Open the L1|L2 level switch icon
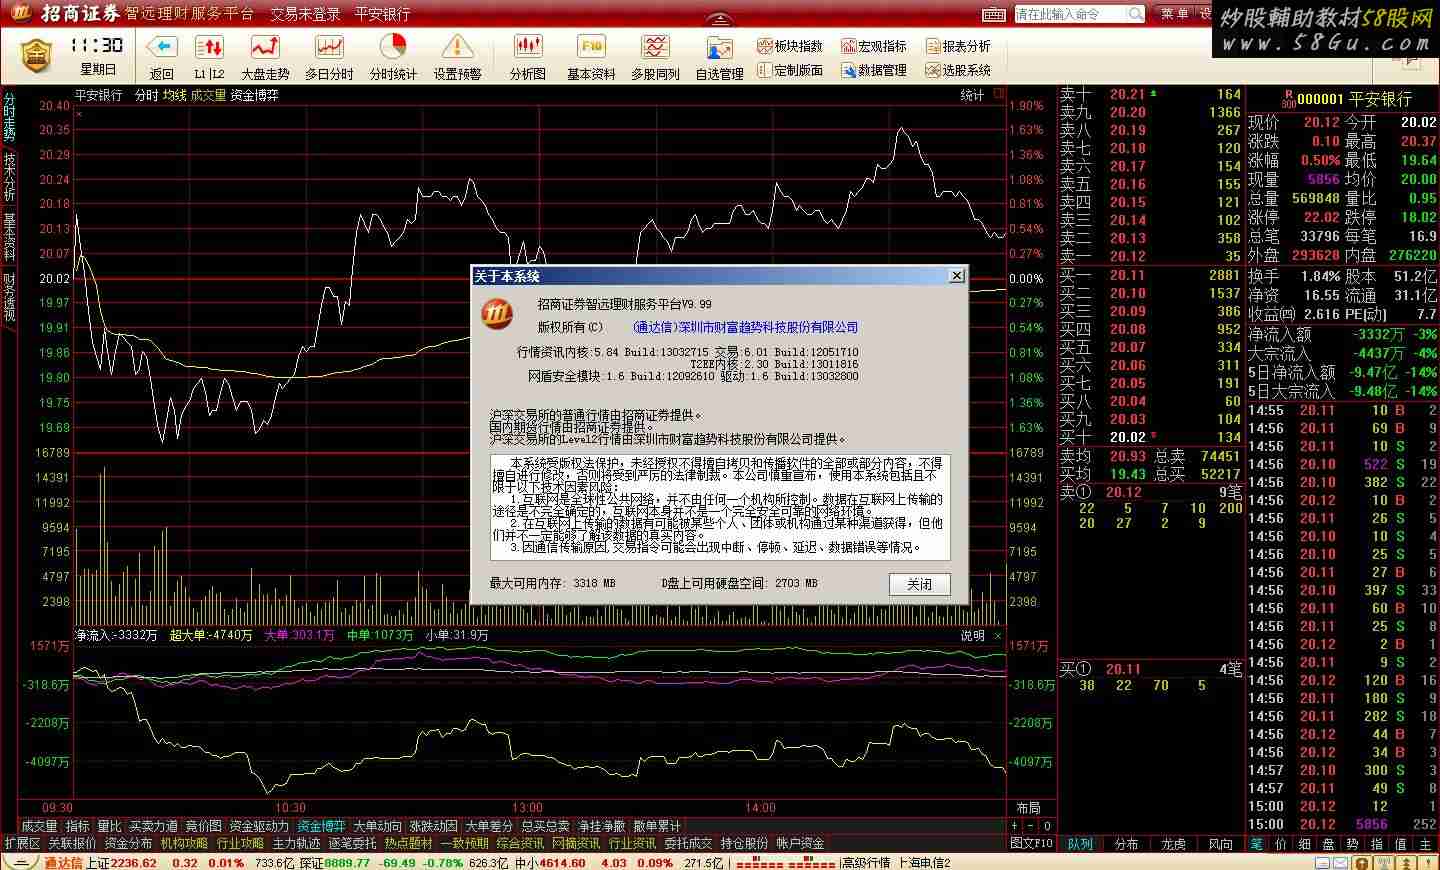 pos(209,47)
